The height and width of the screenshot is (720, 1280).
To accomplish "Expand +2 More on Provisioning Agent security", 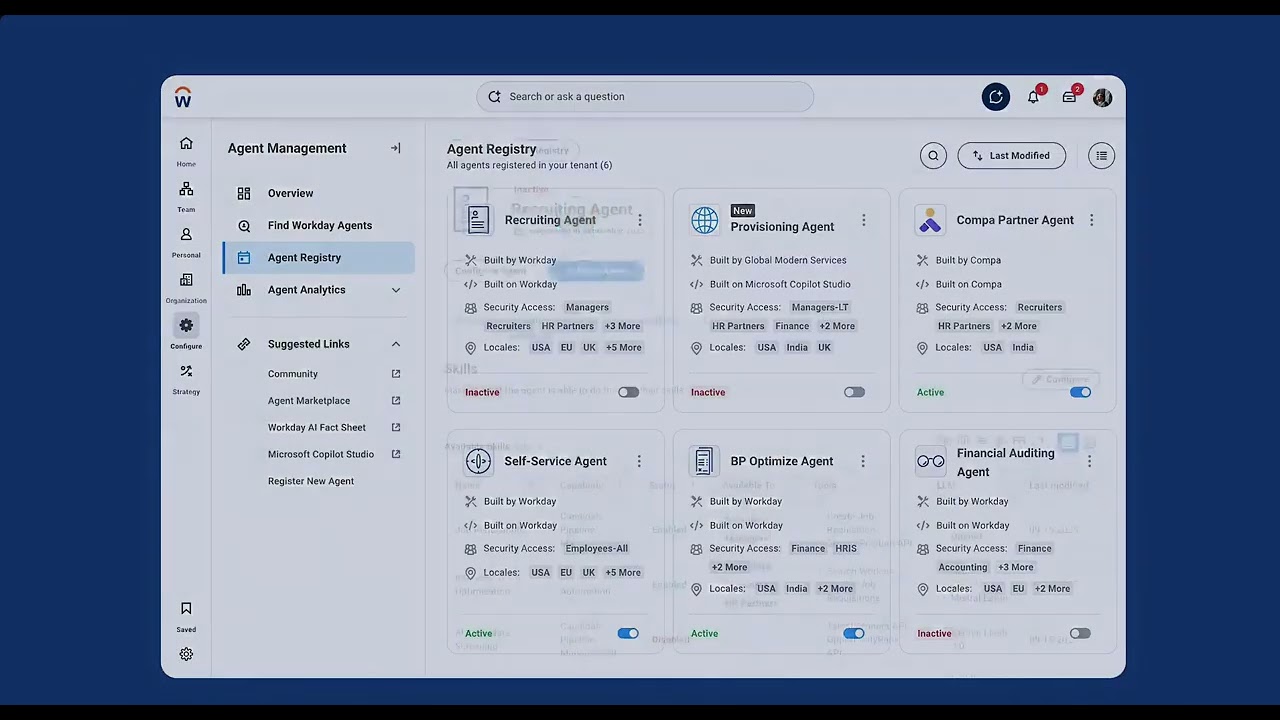I will [x=837, y=326].
